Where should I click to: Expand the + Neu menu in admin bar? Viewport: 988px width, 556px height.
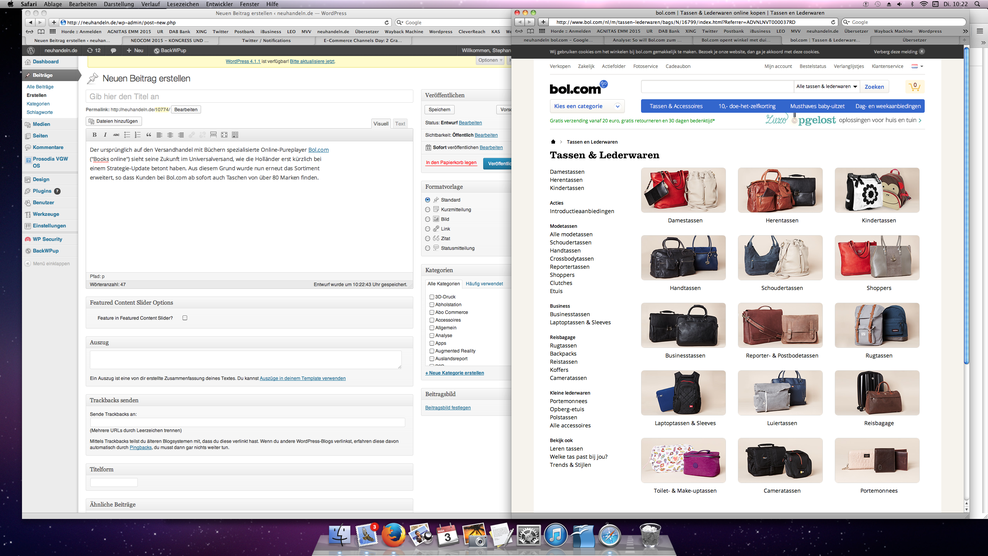pyautogui.click(x=135, y=50)
